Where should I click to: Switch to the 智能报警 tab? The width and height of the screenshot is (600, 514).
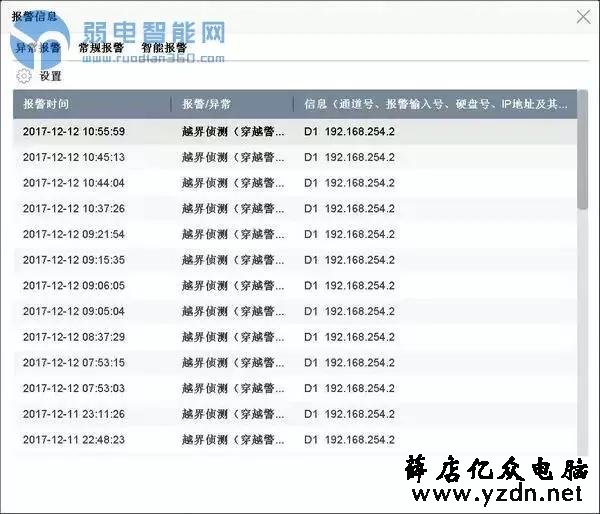(x=164, y=48)
